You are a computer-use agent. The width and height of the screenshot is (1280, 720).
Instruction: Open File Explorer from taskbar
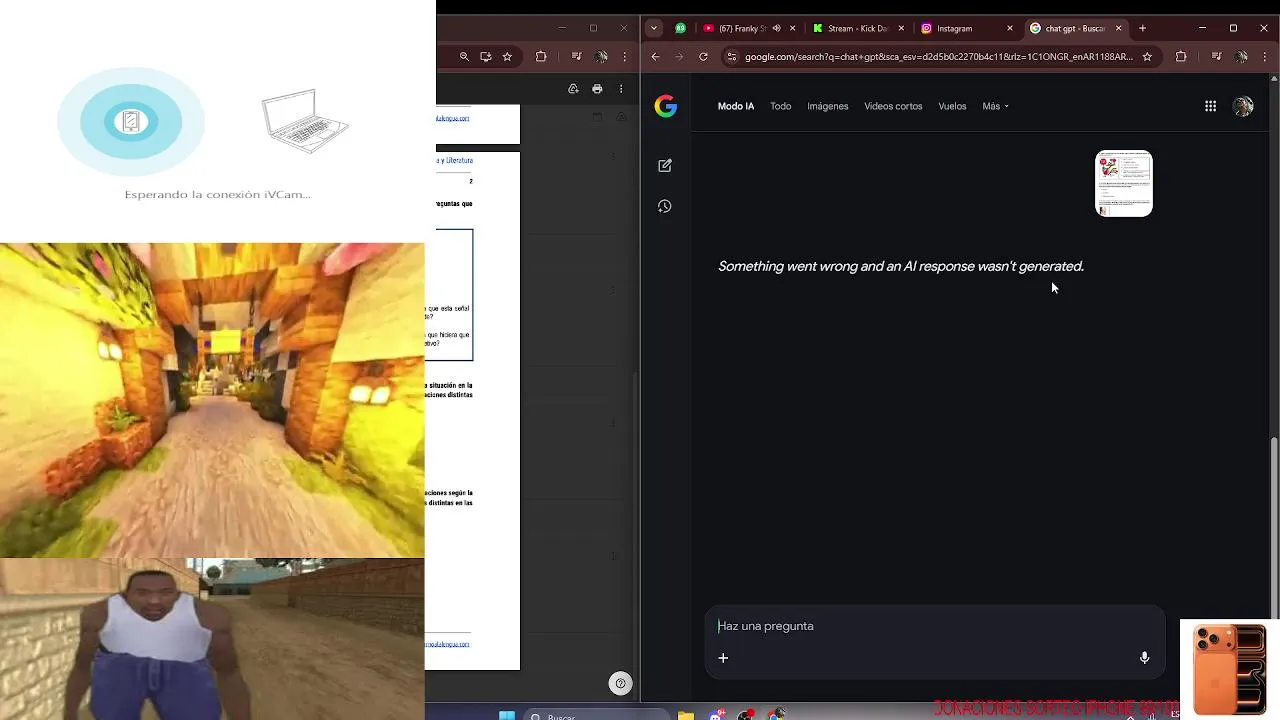(x=686, y=715)
